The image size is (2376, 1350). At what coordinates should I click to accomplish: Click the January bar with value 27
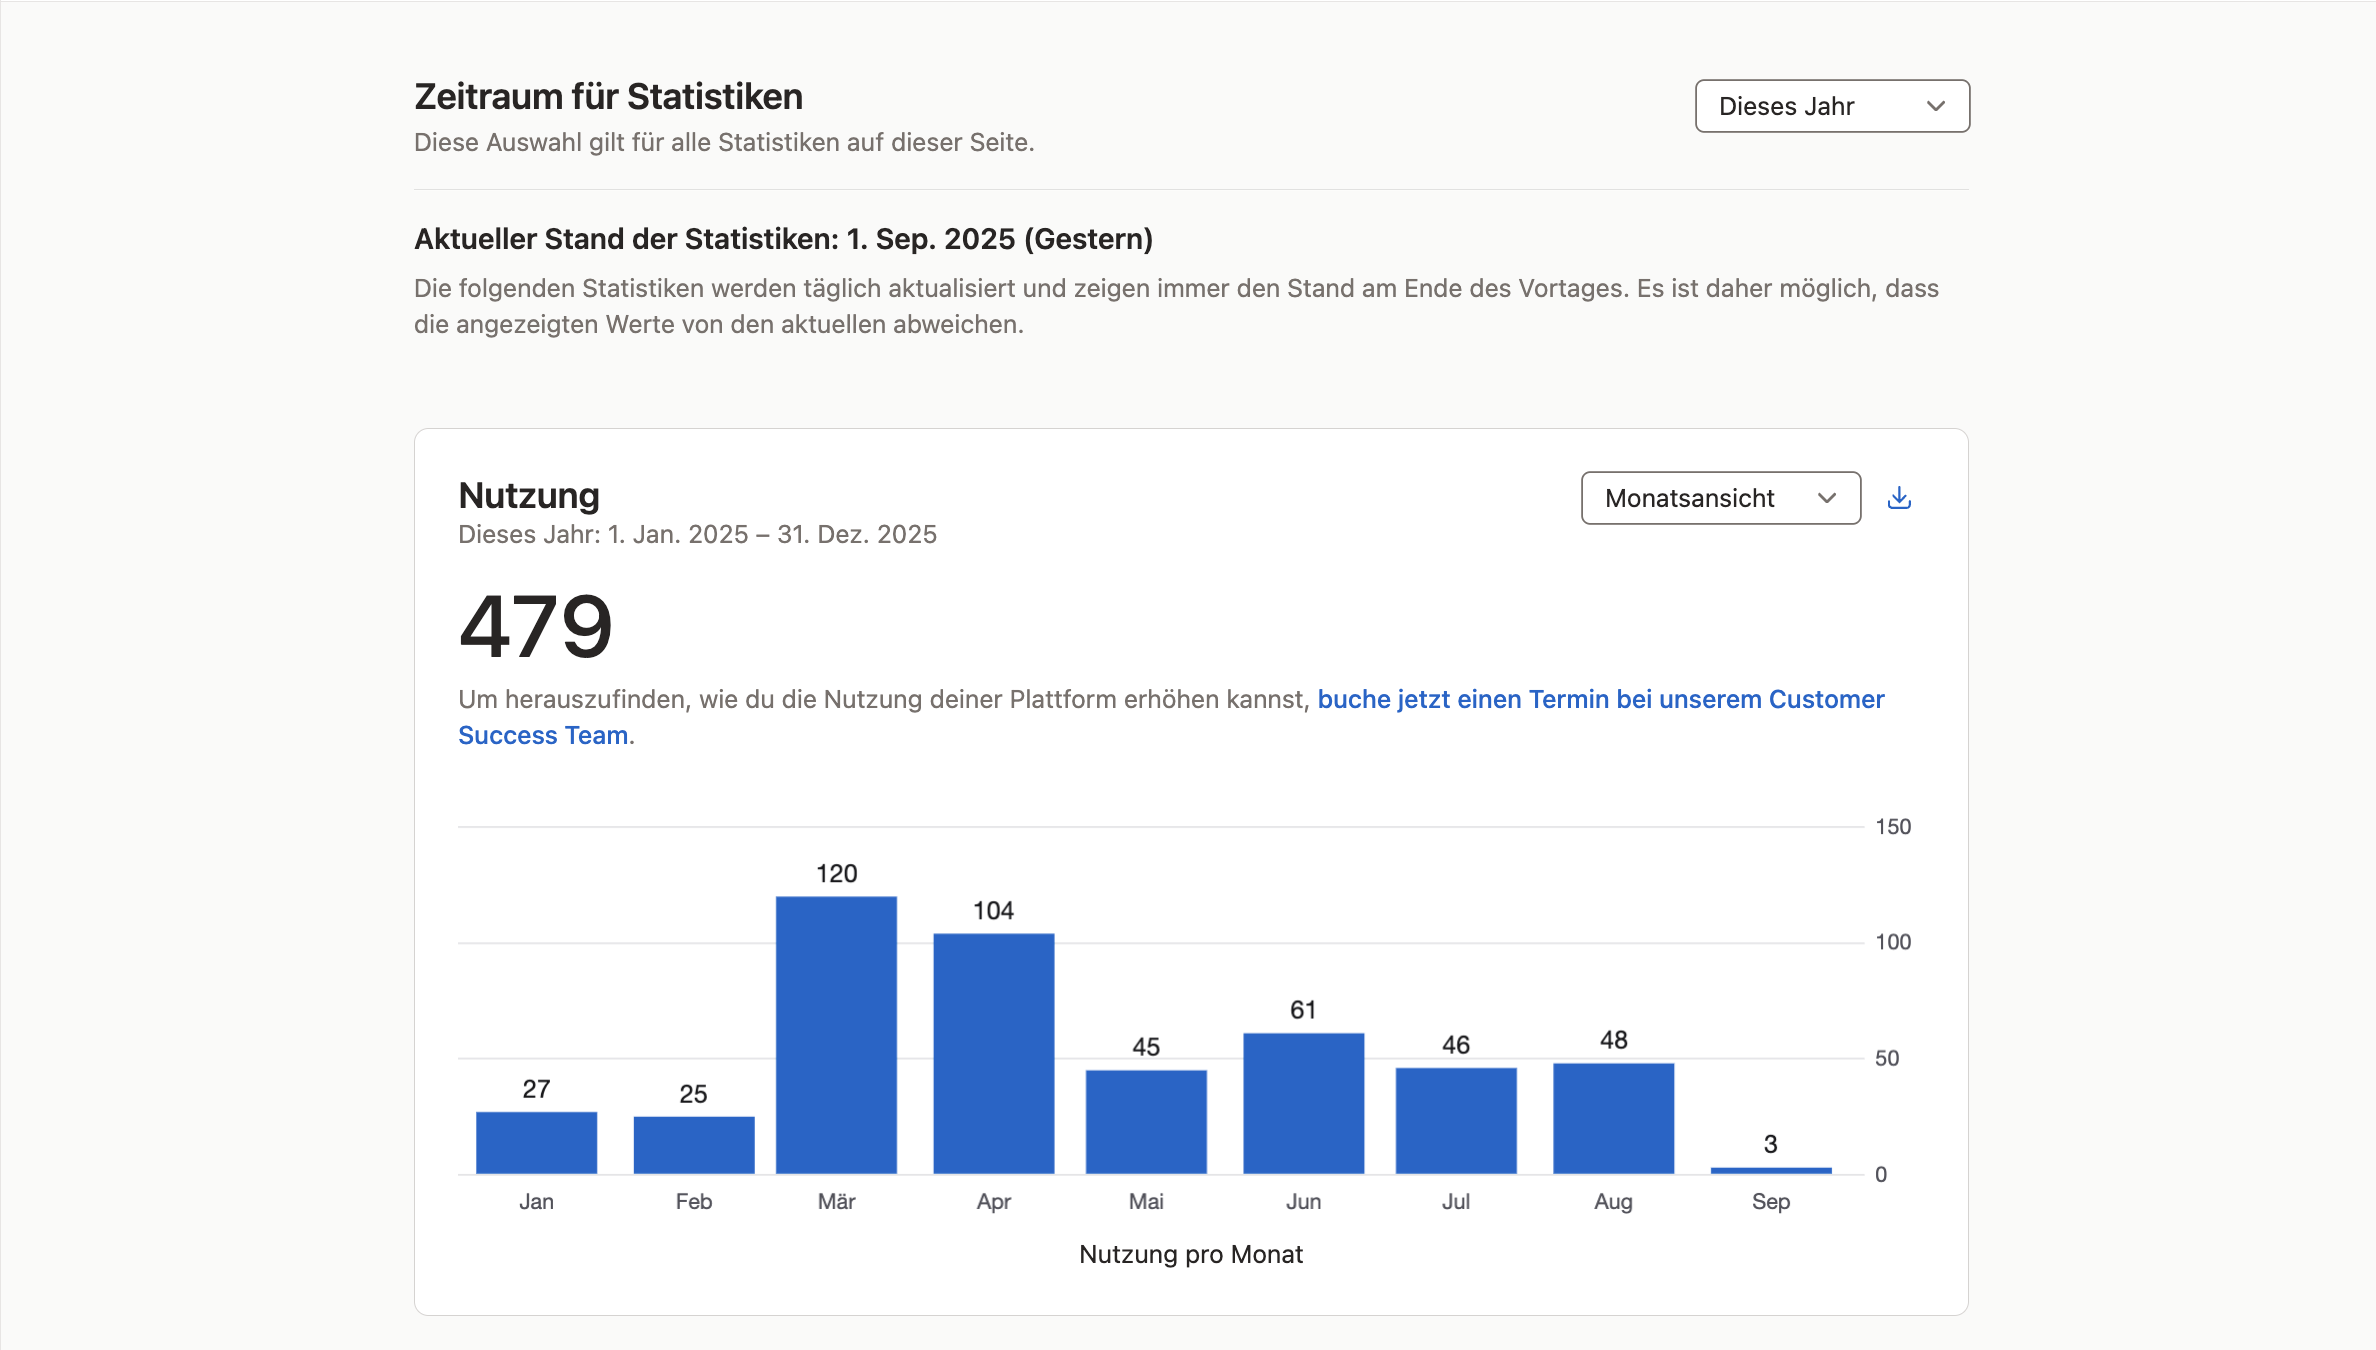536,1142
